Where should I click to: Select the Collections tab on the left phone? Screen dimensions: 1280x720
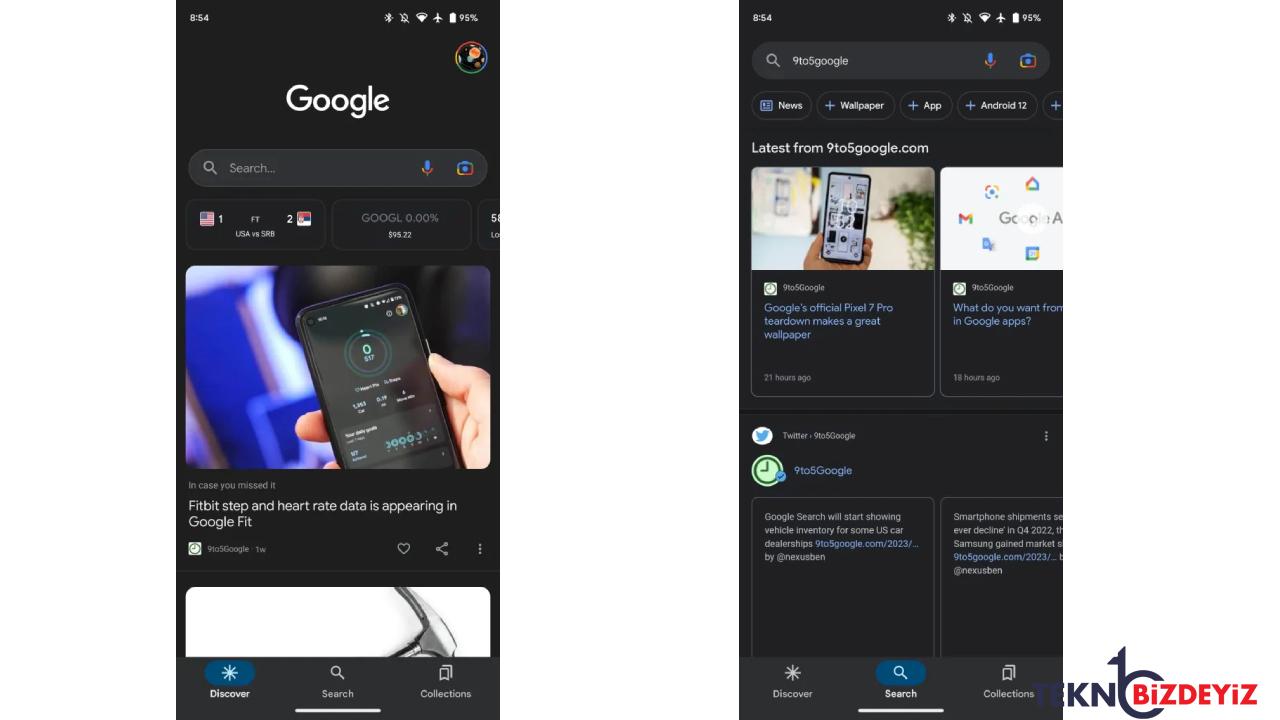pos(445,680)
